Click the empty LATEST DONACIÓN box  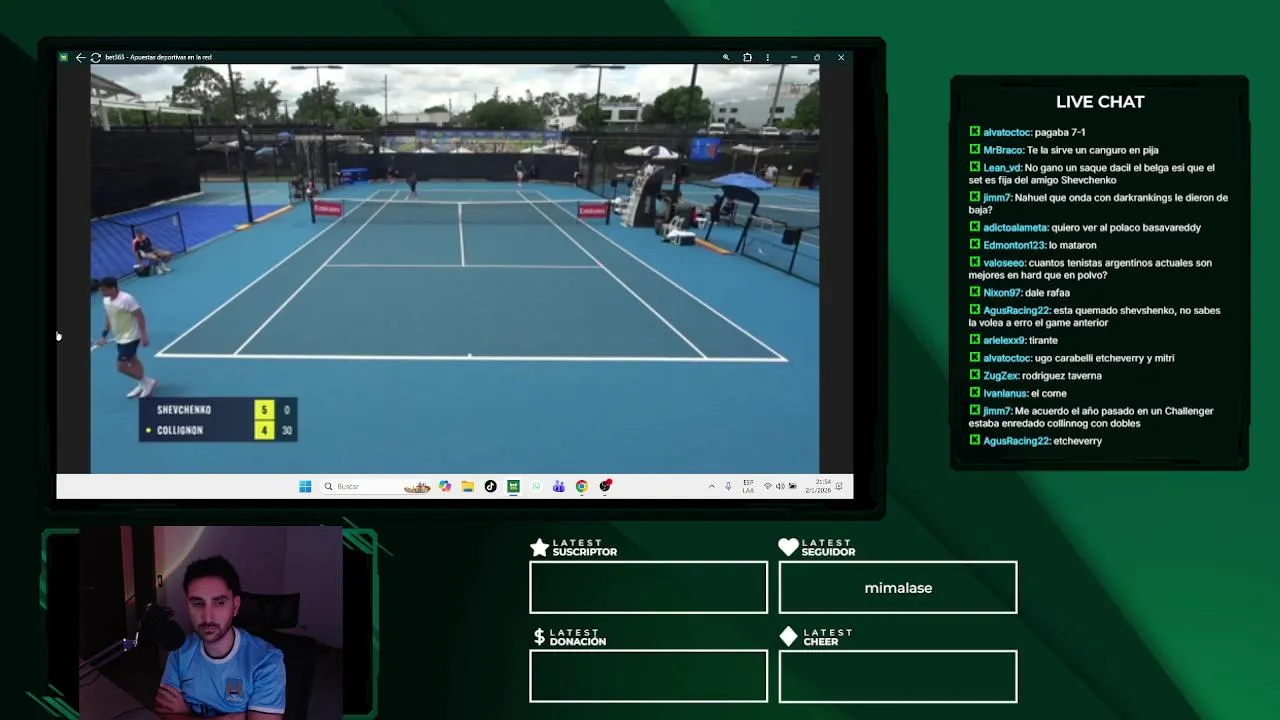point(648,676)
